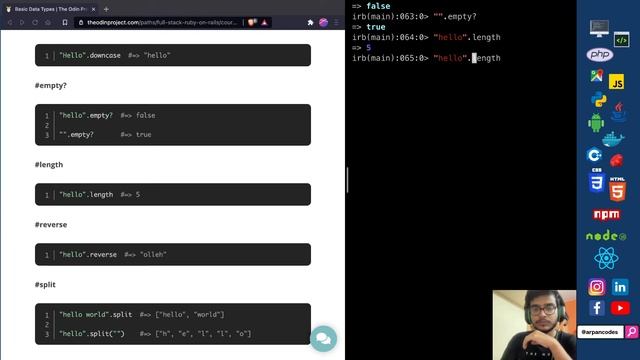Click the split-view divider handle

(347, 180)
